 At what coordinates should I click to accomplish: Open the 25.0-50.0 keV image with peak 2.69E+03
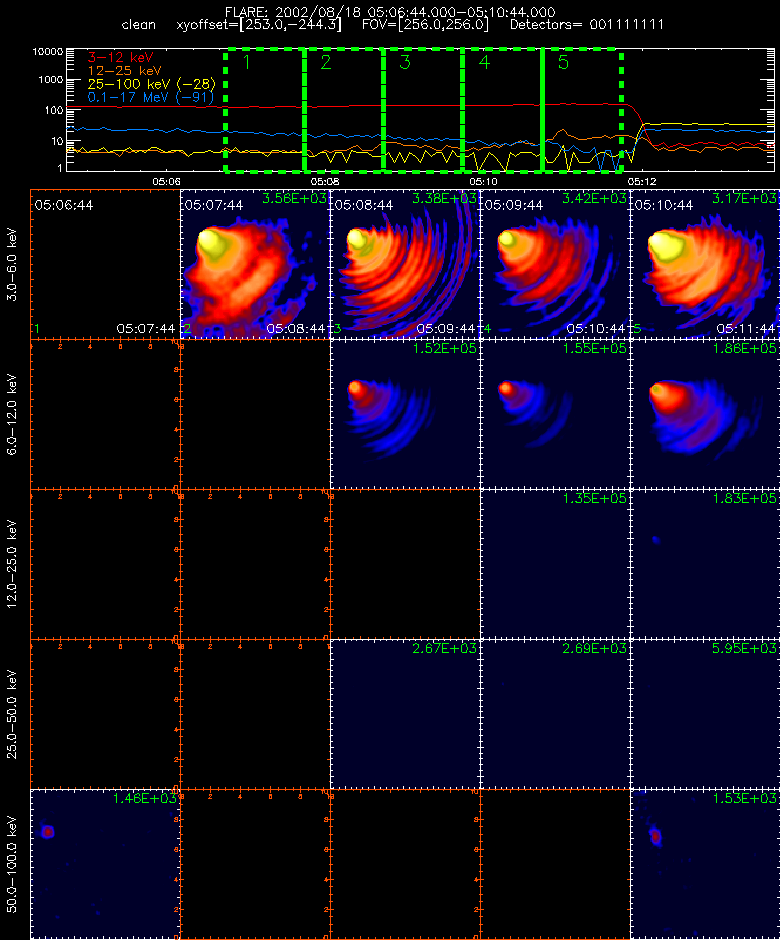(555, 714)
